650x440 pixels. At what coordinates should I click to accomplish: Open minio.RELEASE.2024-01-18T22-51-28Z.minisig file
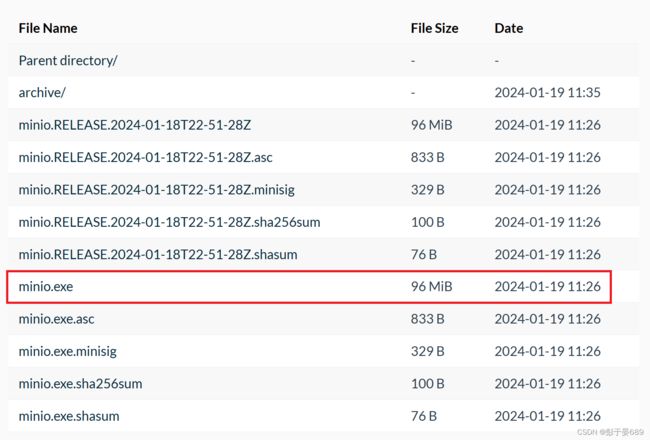(x=157, y=190)
